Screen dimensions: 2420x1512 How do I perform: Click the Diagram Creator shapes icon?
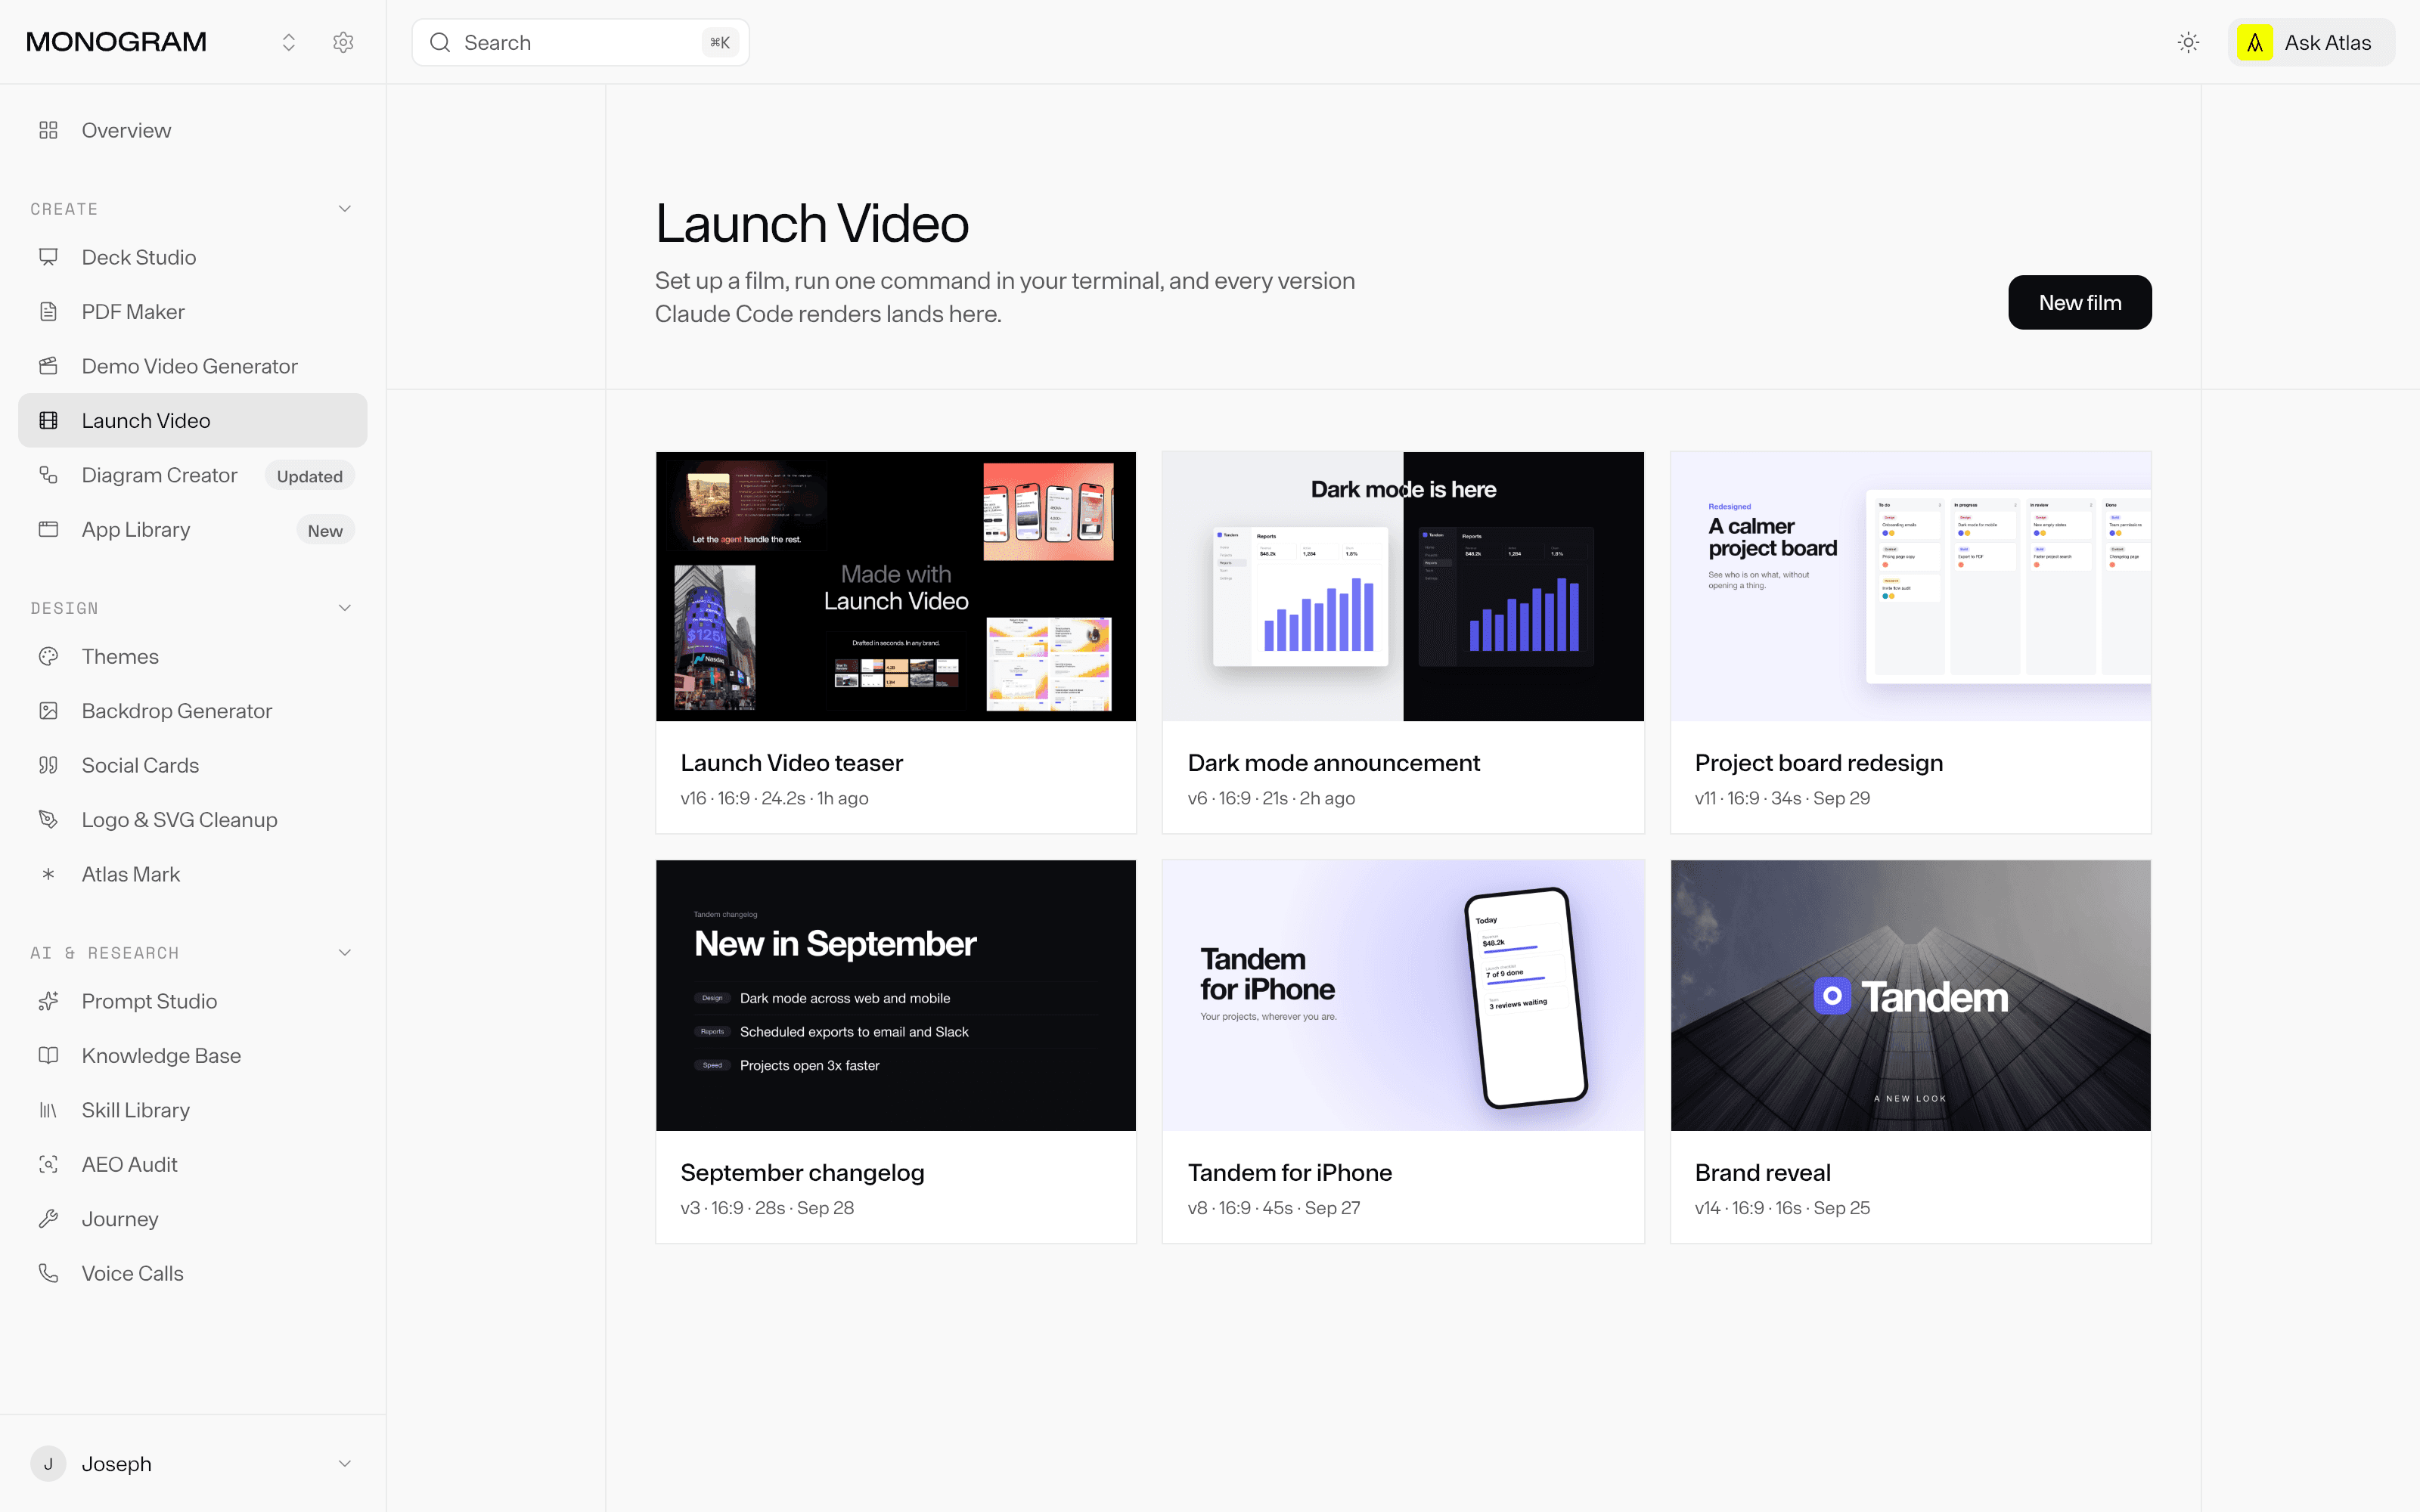coord(48,475)
